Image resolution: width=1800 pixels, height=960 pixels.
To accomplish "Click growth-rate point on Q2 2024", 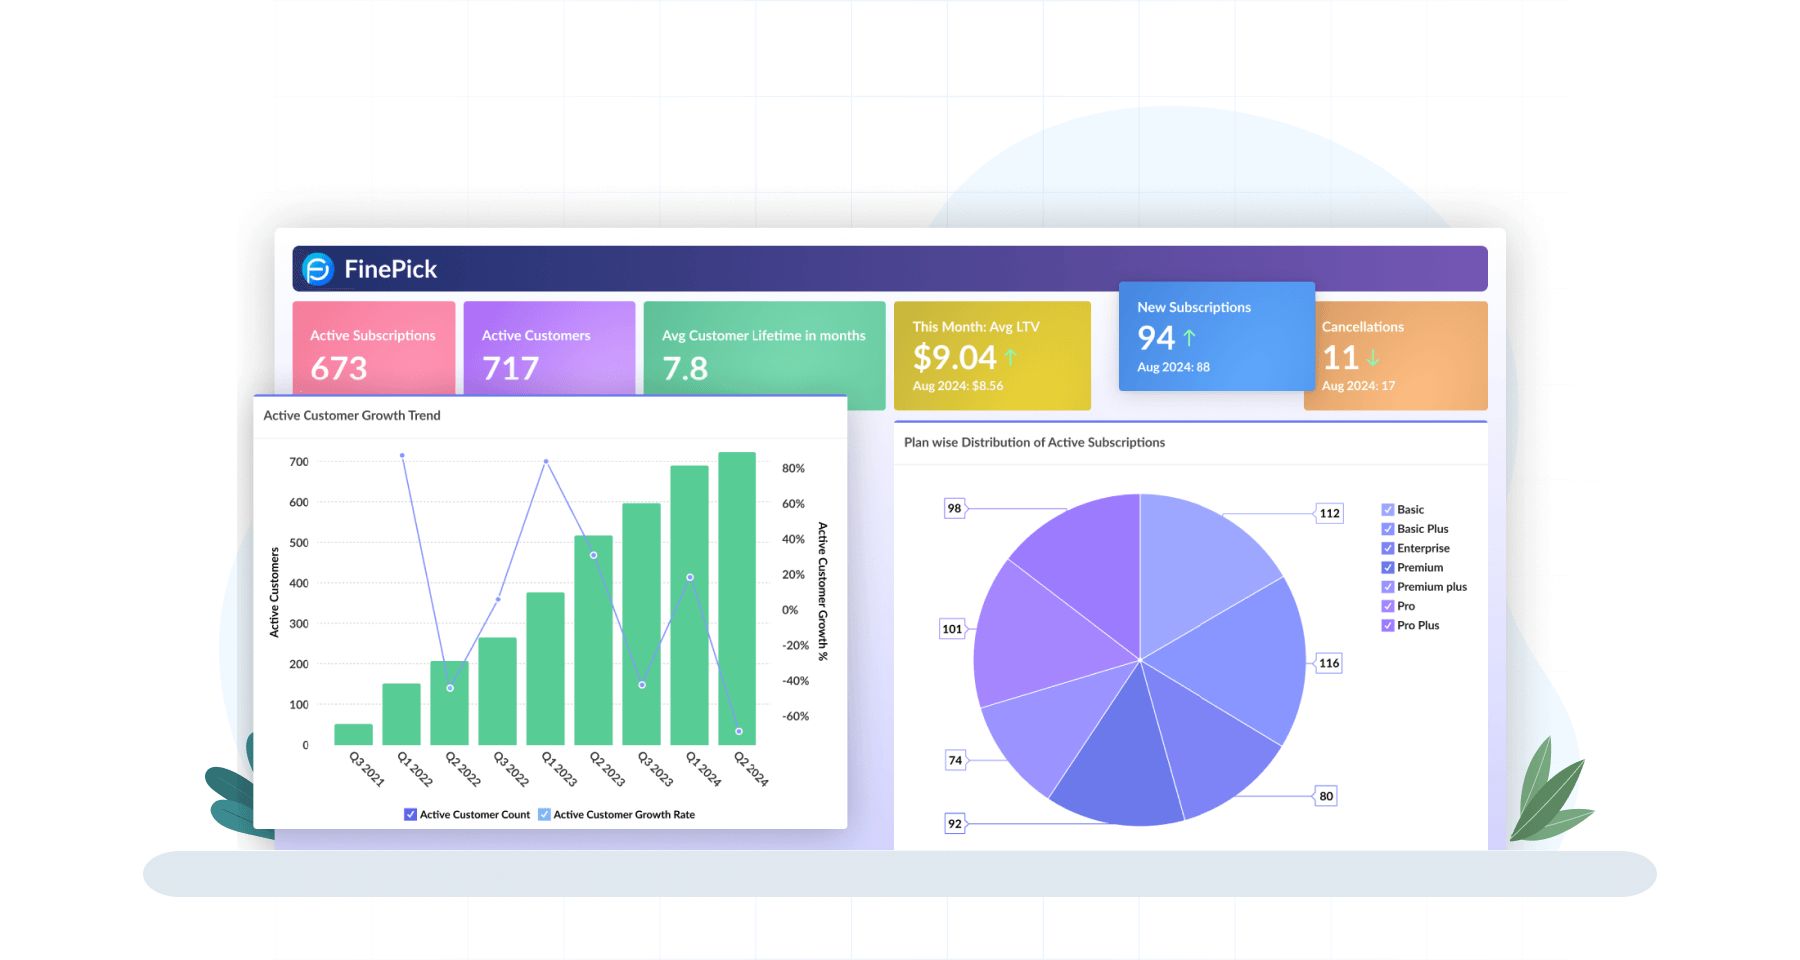I will 739,732.
